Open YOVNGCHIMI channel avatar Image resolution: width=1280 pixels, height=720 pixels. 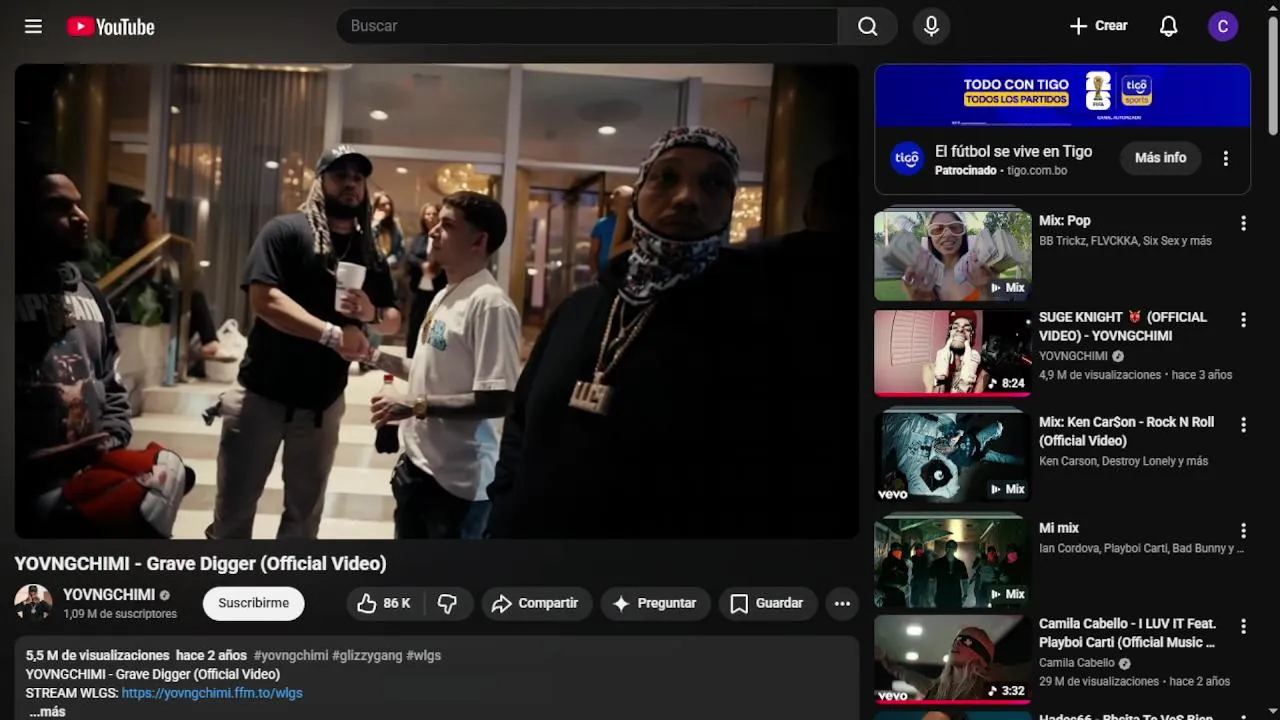[33, 603]
